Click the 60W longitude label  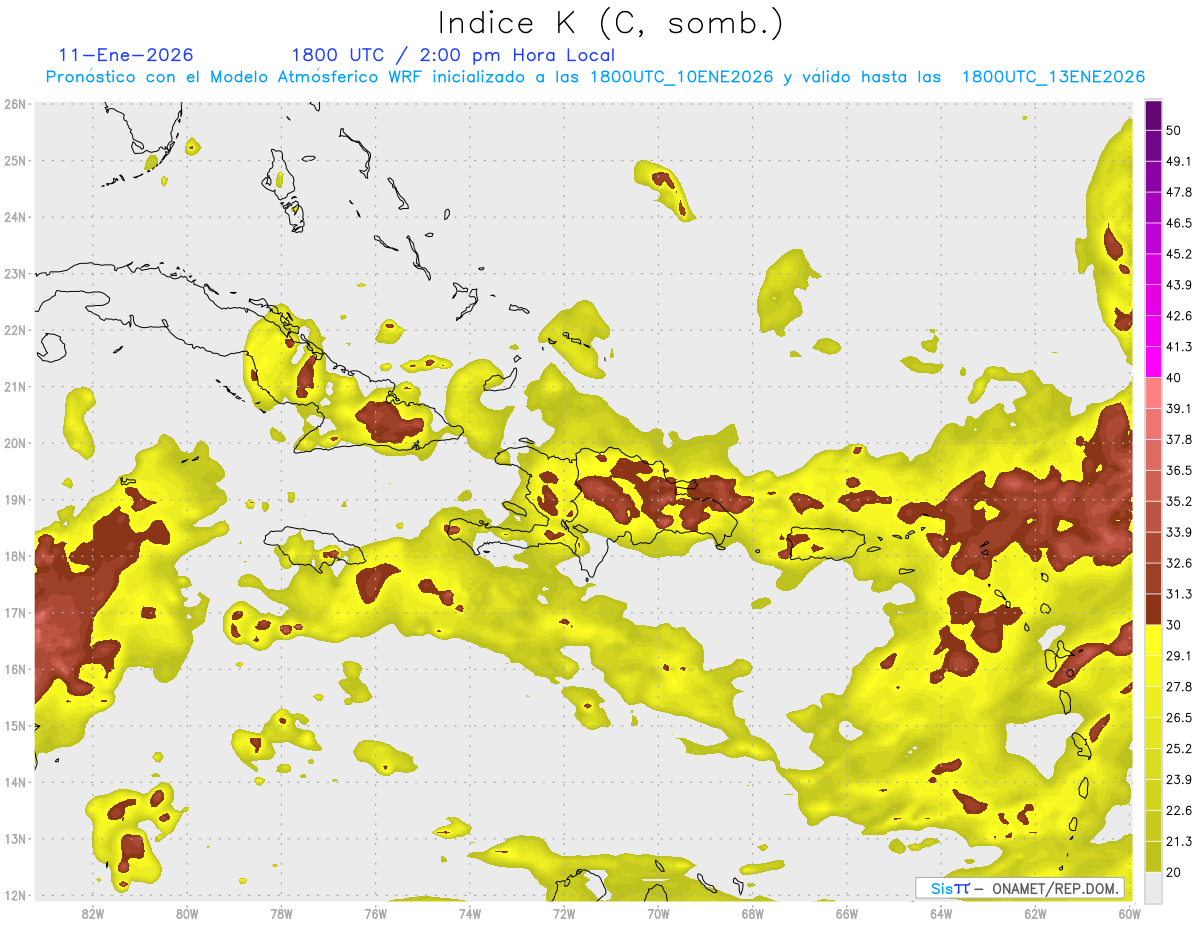point(1129,913)
